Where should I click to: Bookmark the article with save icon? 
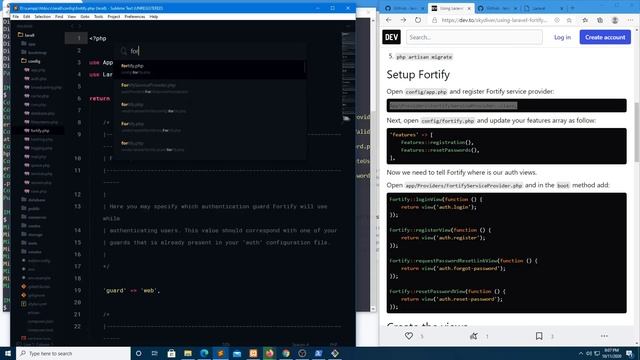(539, 336)
